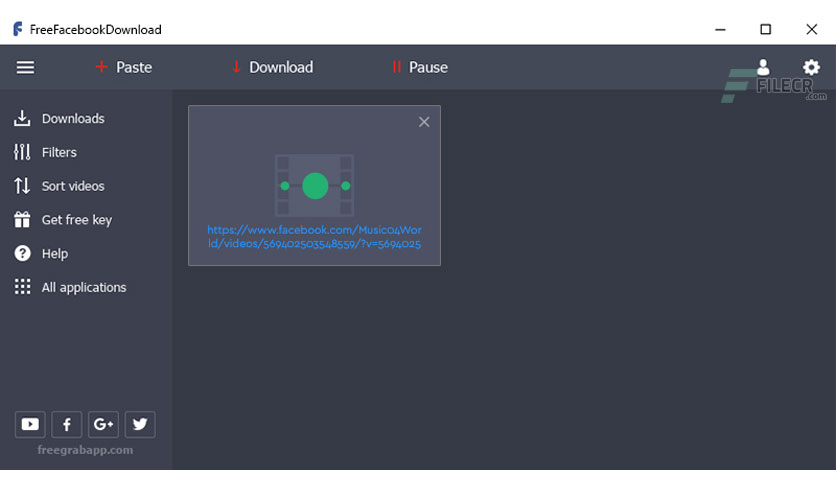
Task: Open Help from the sidebar
Action: tap(41, 254)
